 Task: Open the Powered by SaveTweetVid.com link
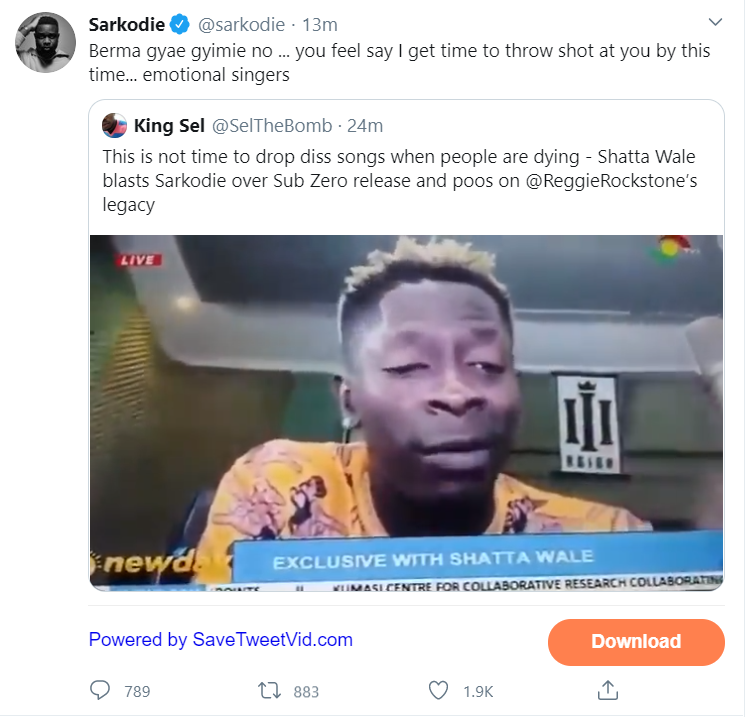[x=220, y=639]
